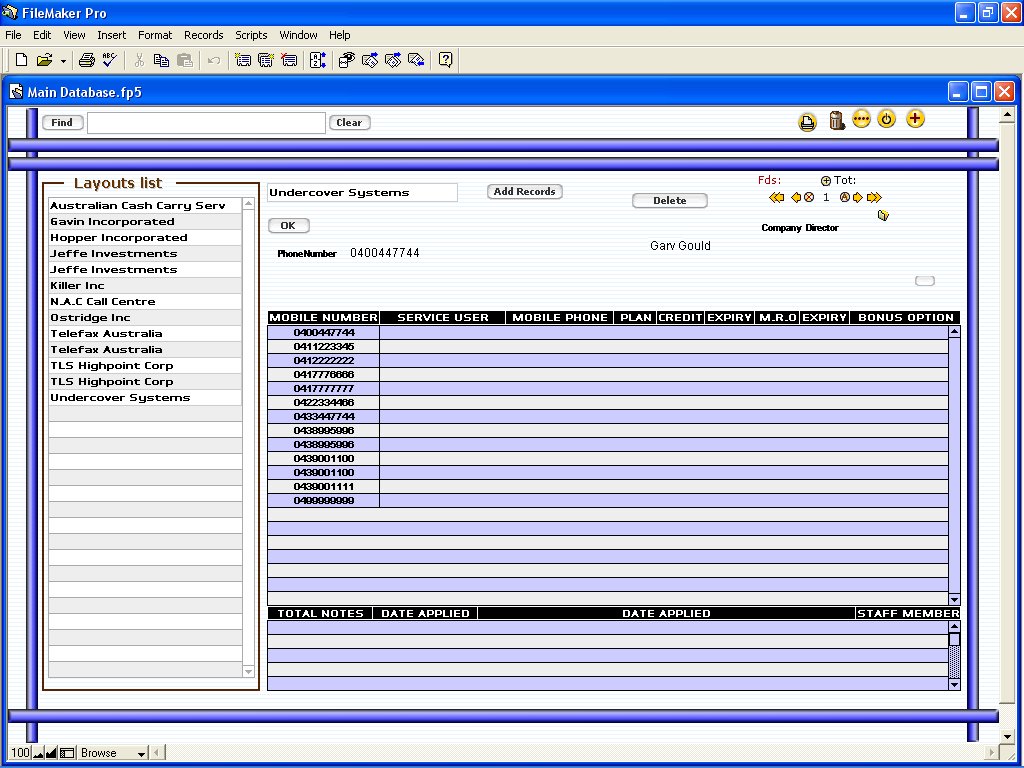Image resolution: width=1024 pixels, height=768 pixels.
Task: Select N.A.C Call Centre in list
Action: (x=145, y=302)
